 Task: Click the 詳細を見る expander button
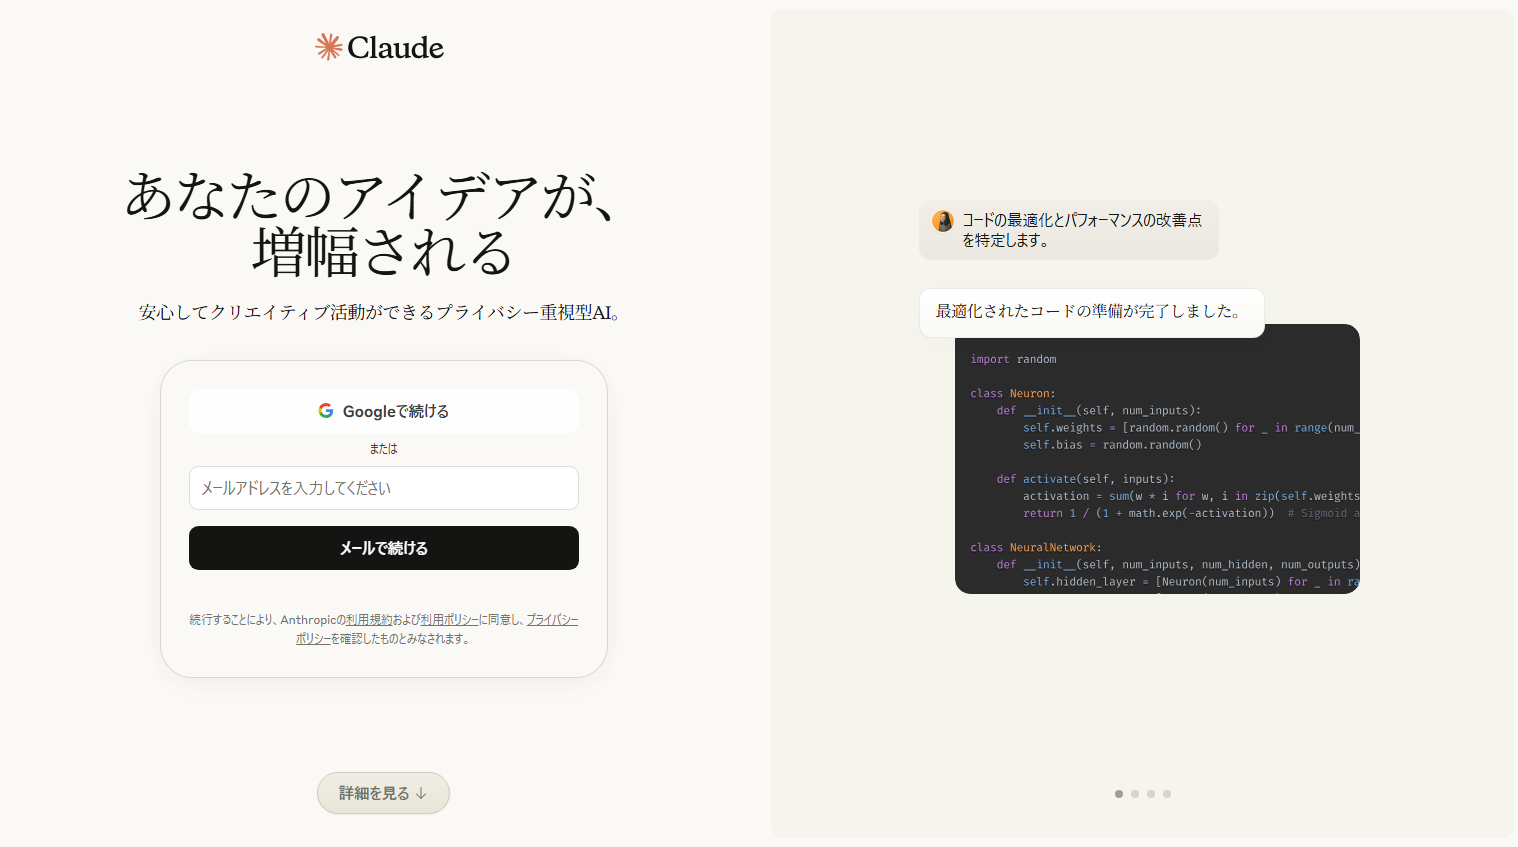(383, 792)
